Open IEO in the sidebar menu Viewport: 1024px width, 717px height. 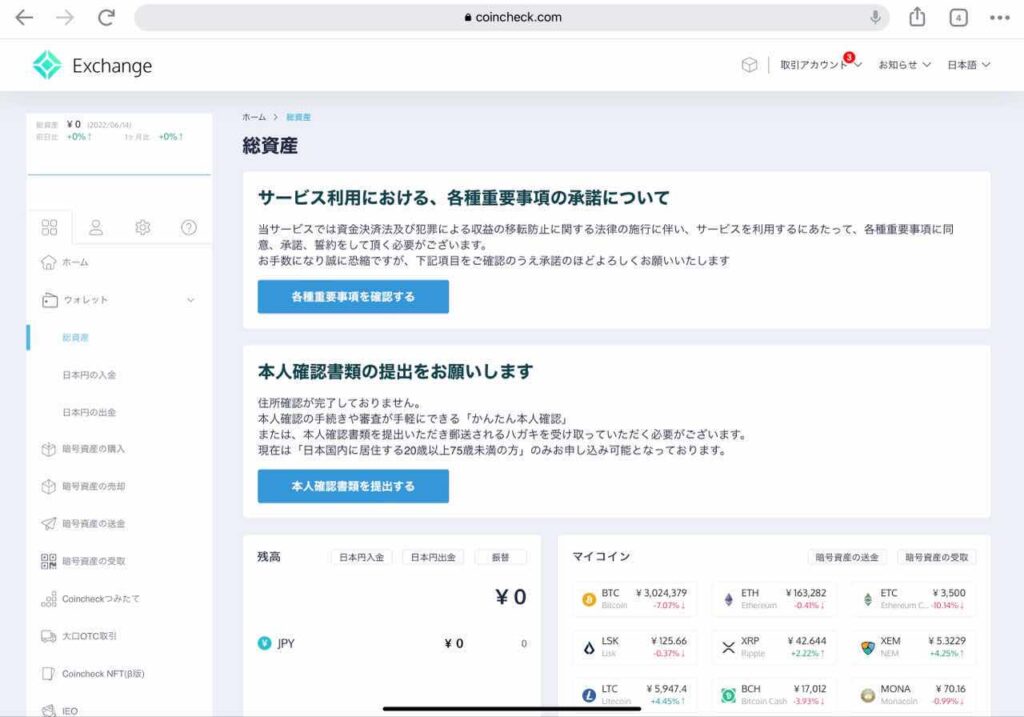70,711
